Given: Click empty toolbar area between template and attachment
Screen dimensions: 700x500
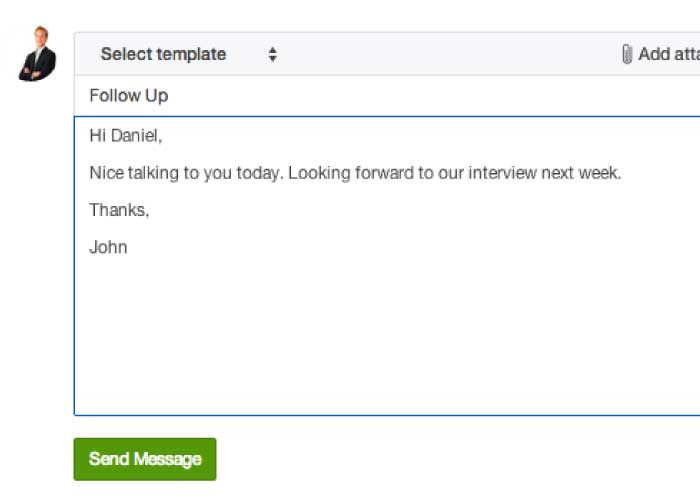Looking at the screenshot, I should click(446, 54).
